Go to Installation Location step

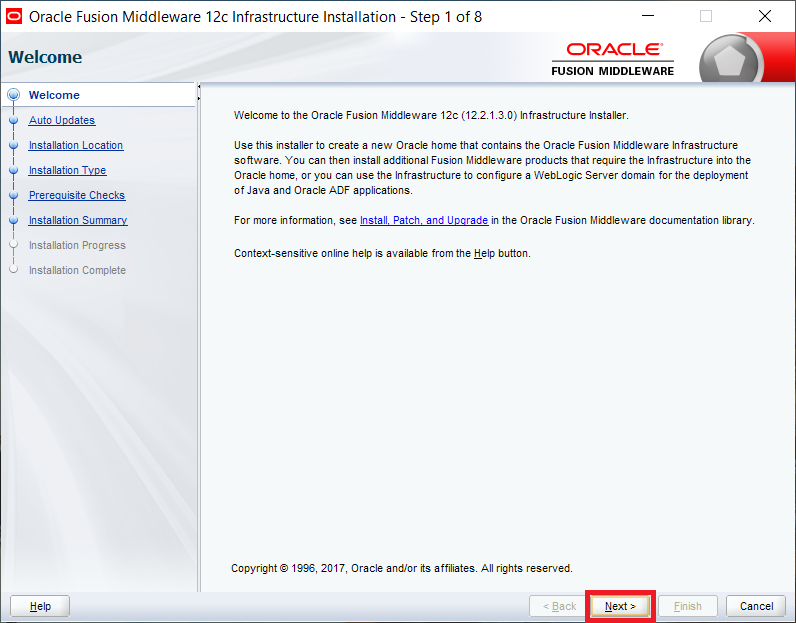coord(76,145)
